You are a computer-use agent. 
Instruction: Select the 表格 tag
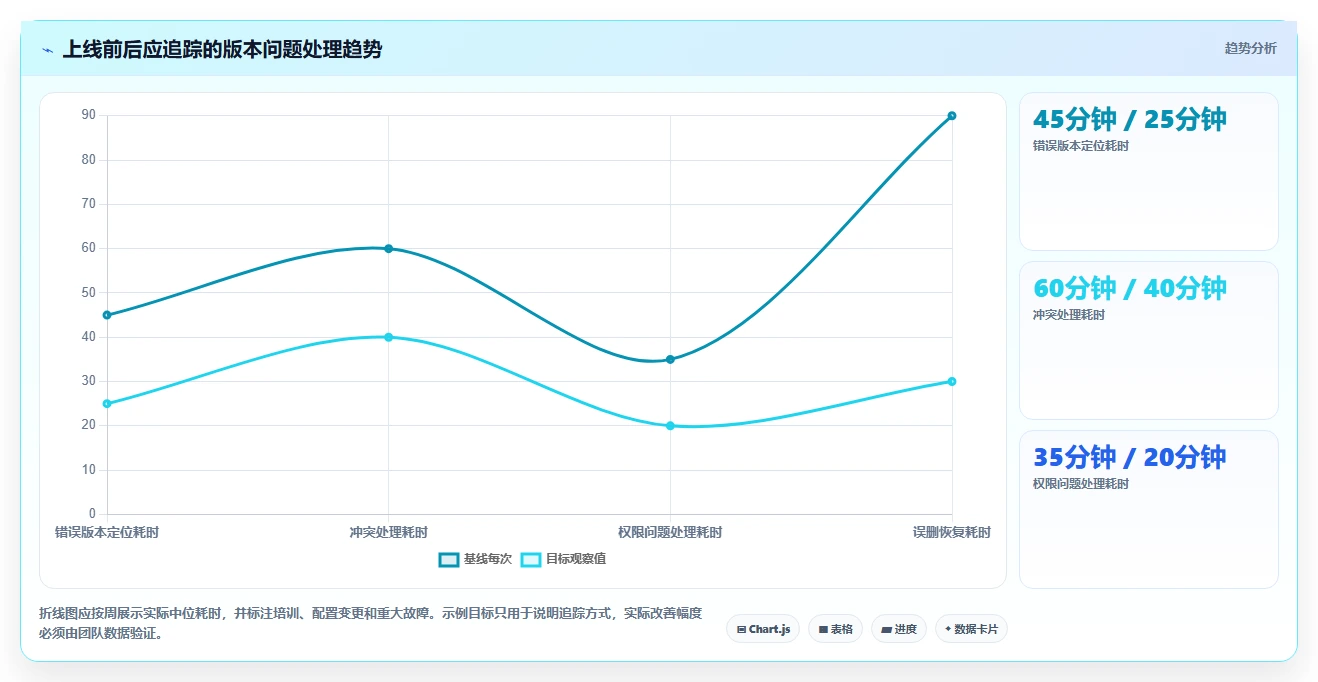tap(835, 629)
